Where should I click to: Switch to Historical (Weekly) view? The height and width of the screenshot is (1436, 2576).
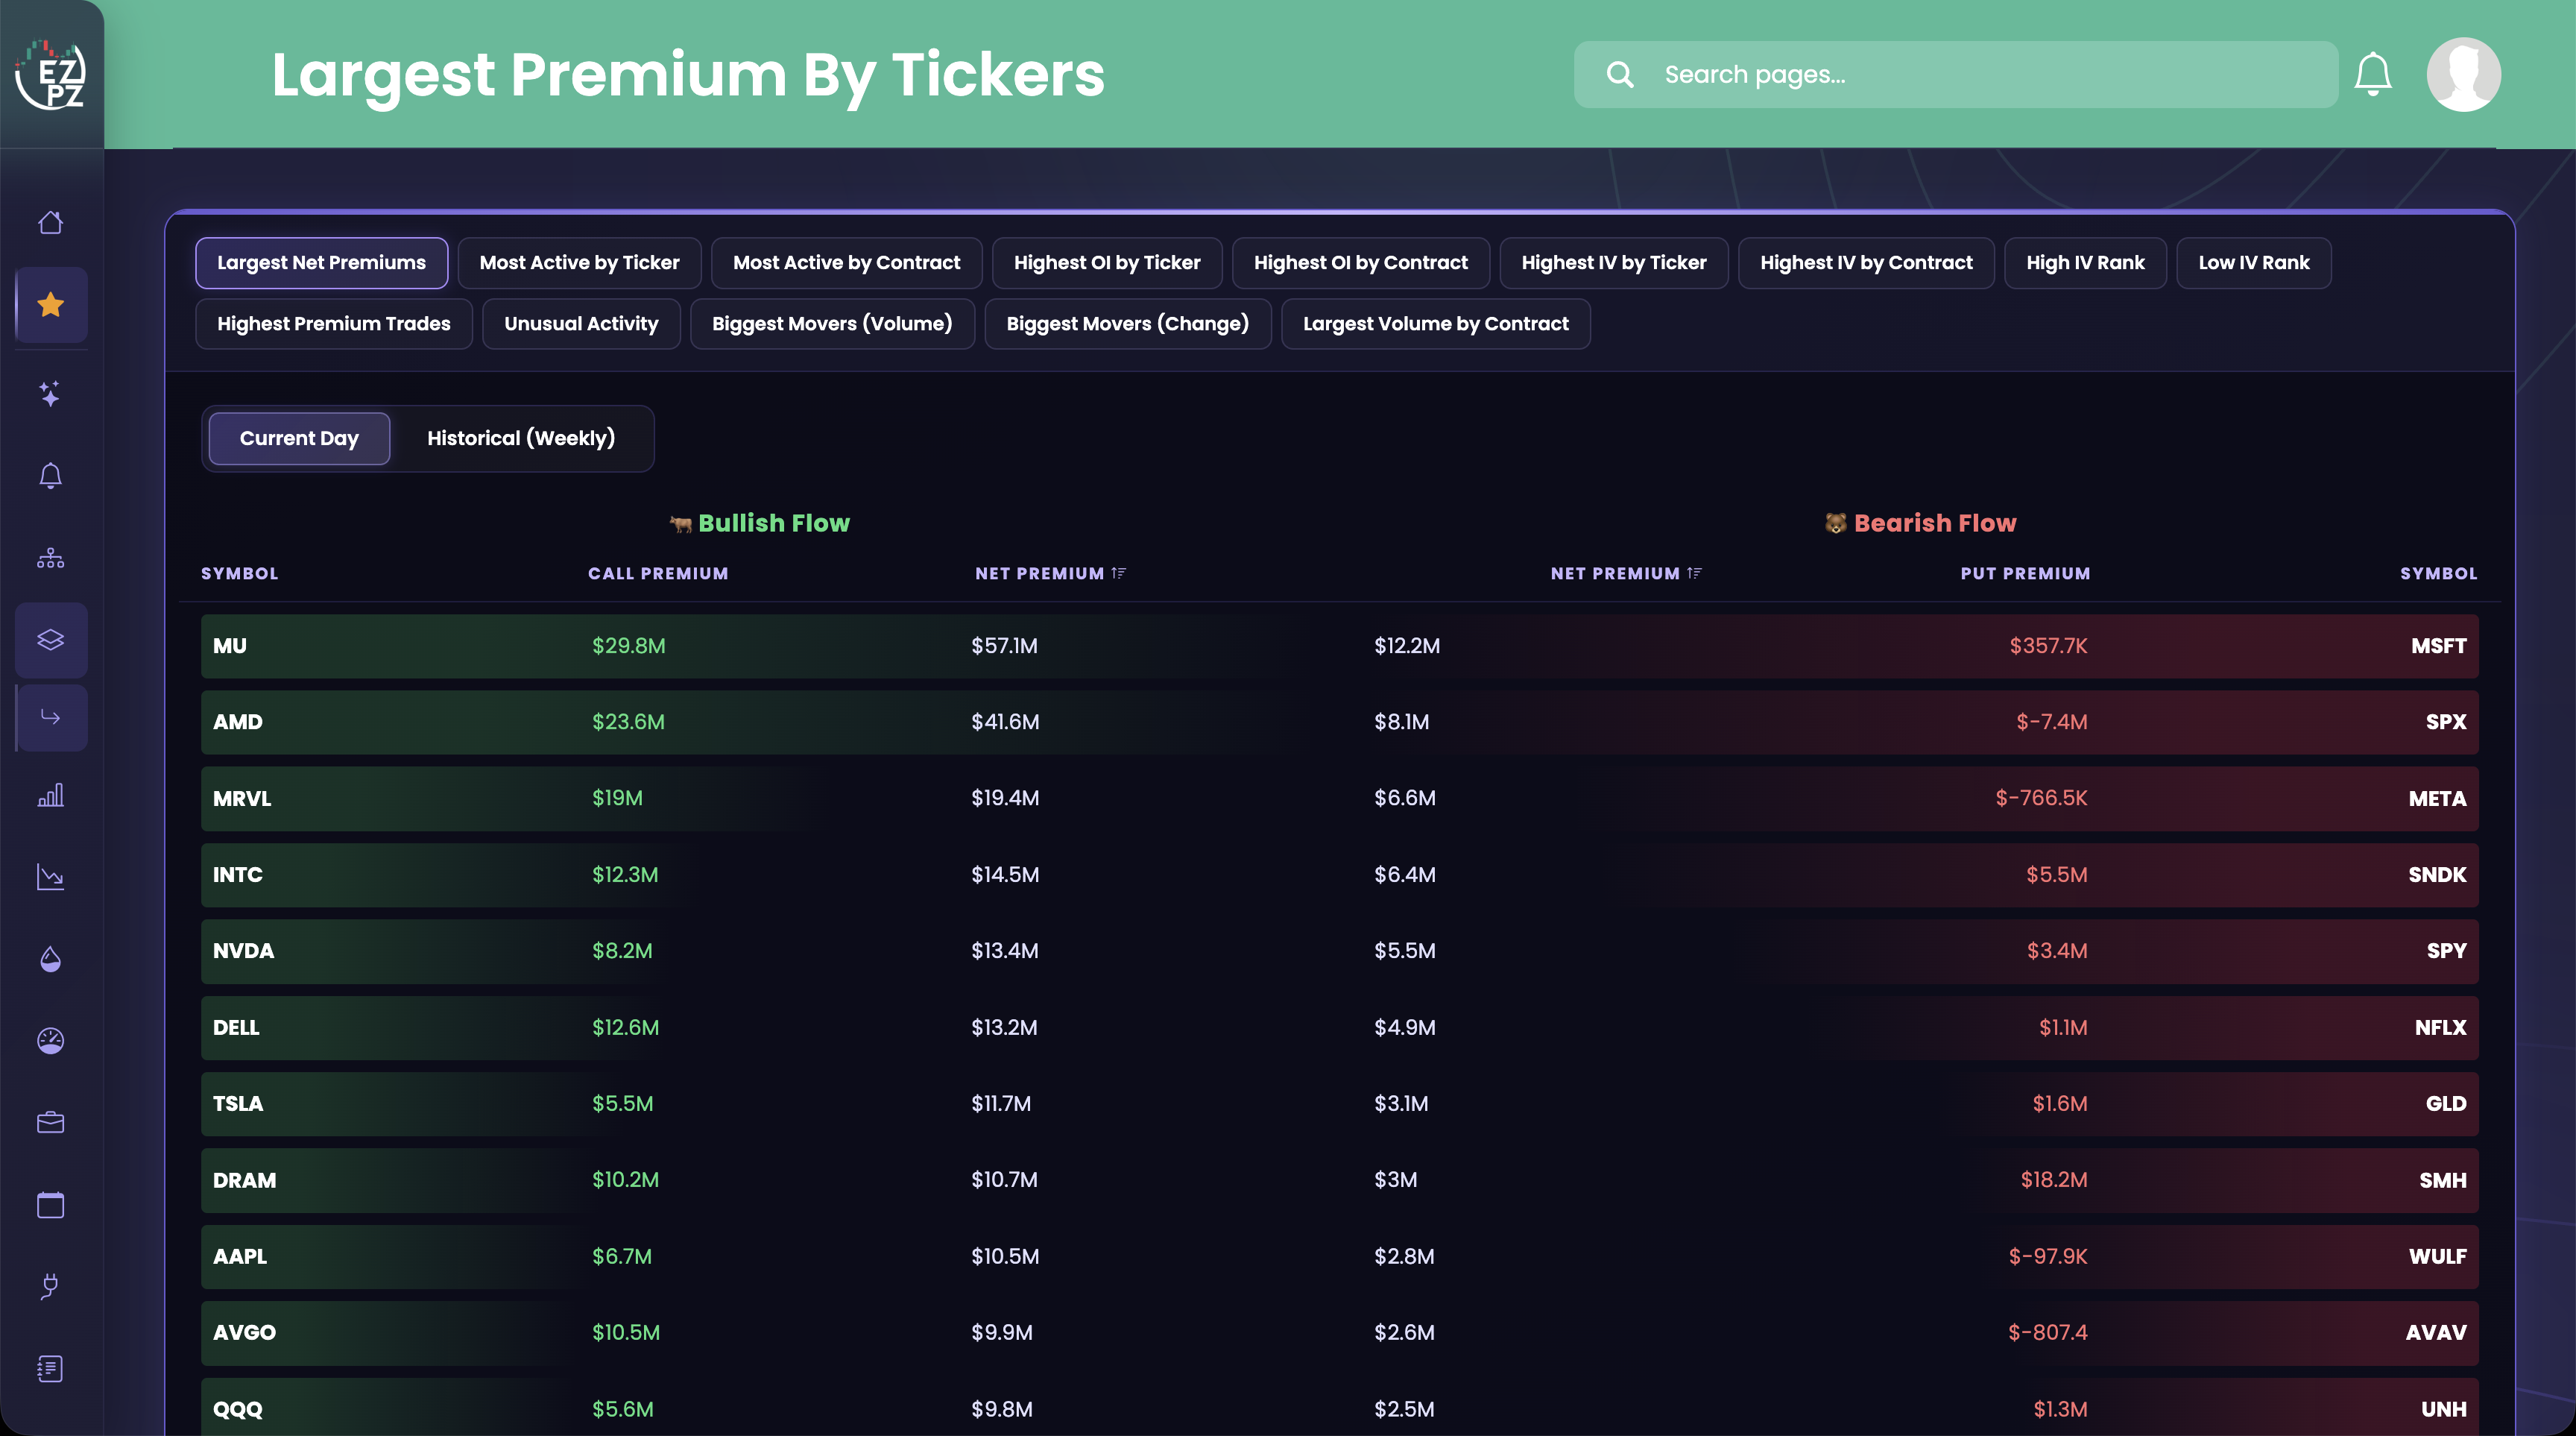pyautogui.click(x=521, y=438)
